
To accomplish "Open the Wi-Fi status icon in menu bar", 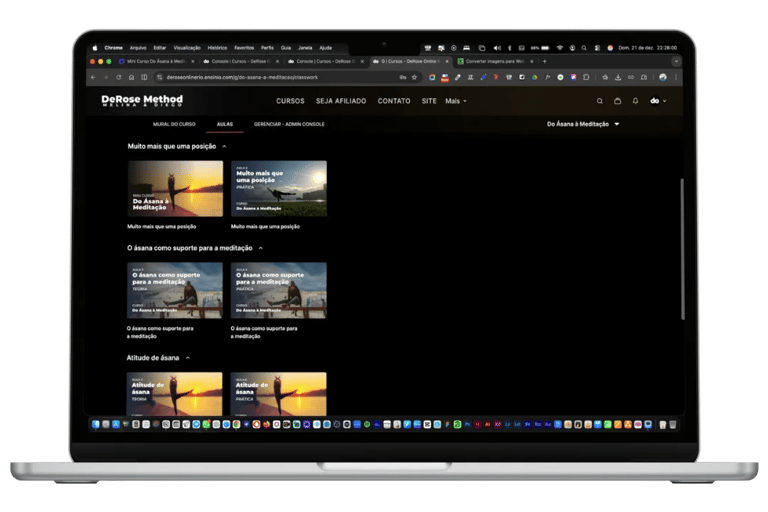I will [x=560, y=48].
